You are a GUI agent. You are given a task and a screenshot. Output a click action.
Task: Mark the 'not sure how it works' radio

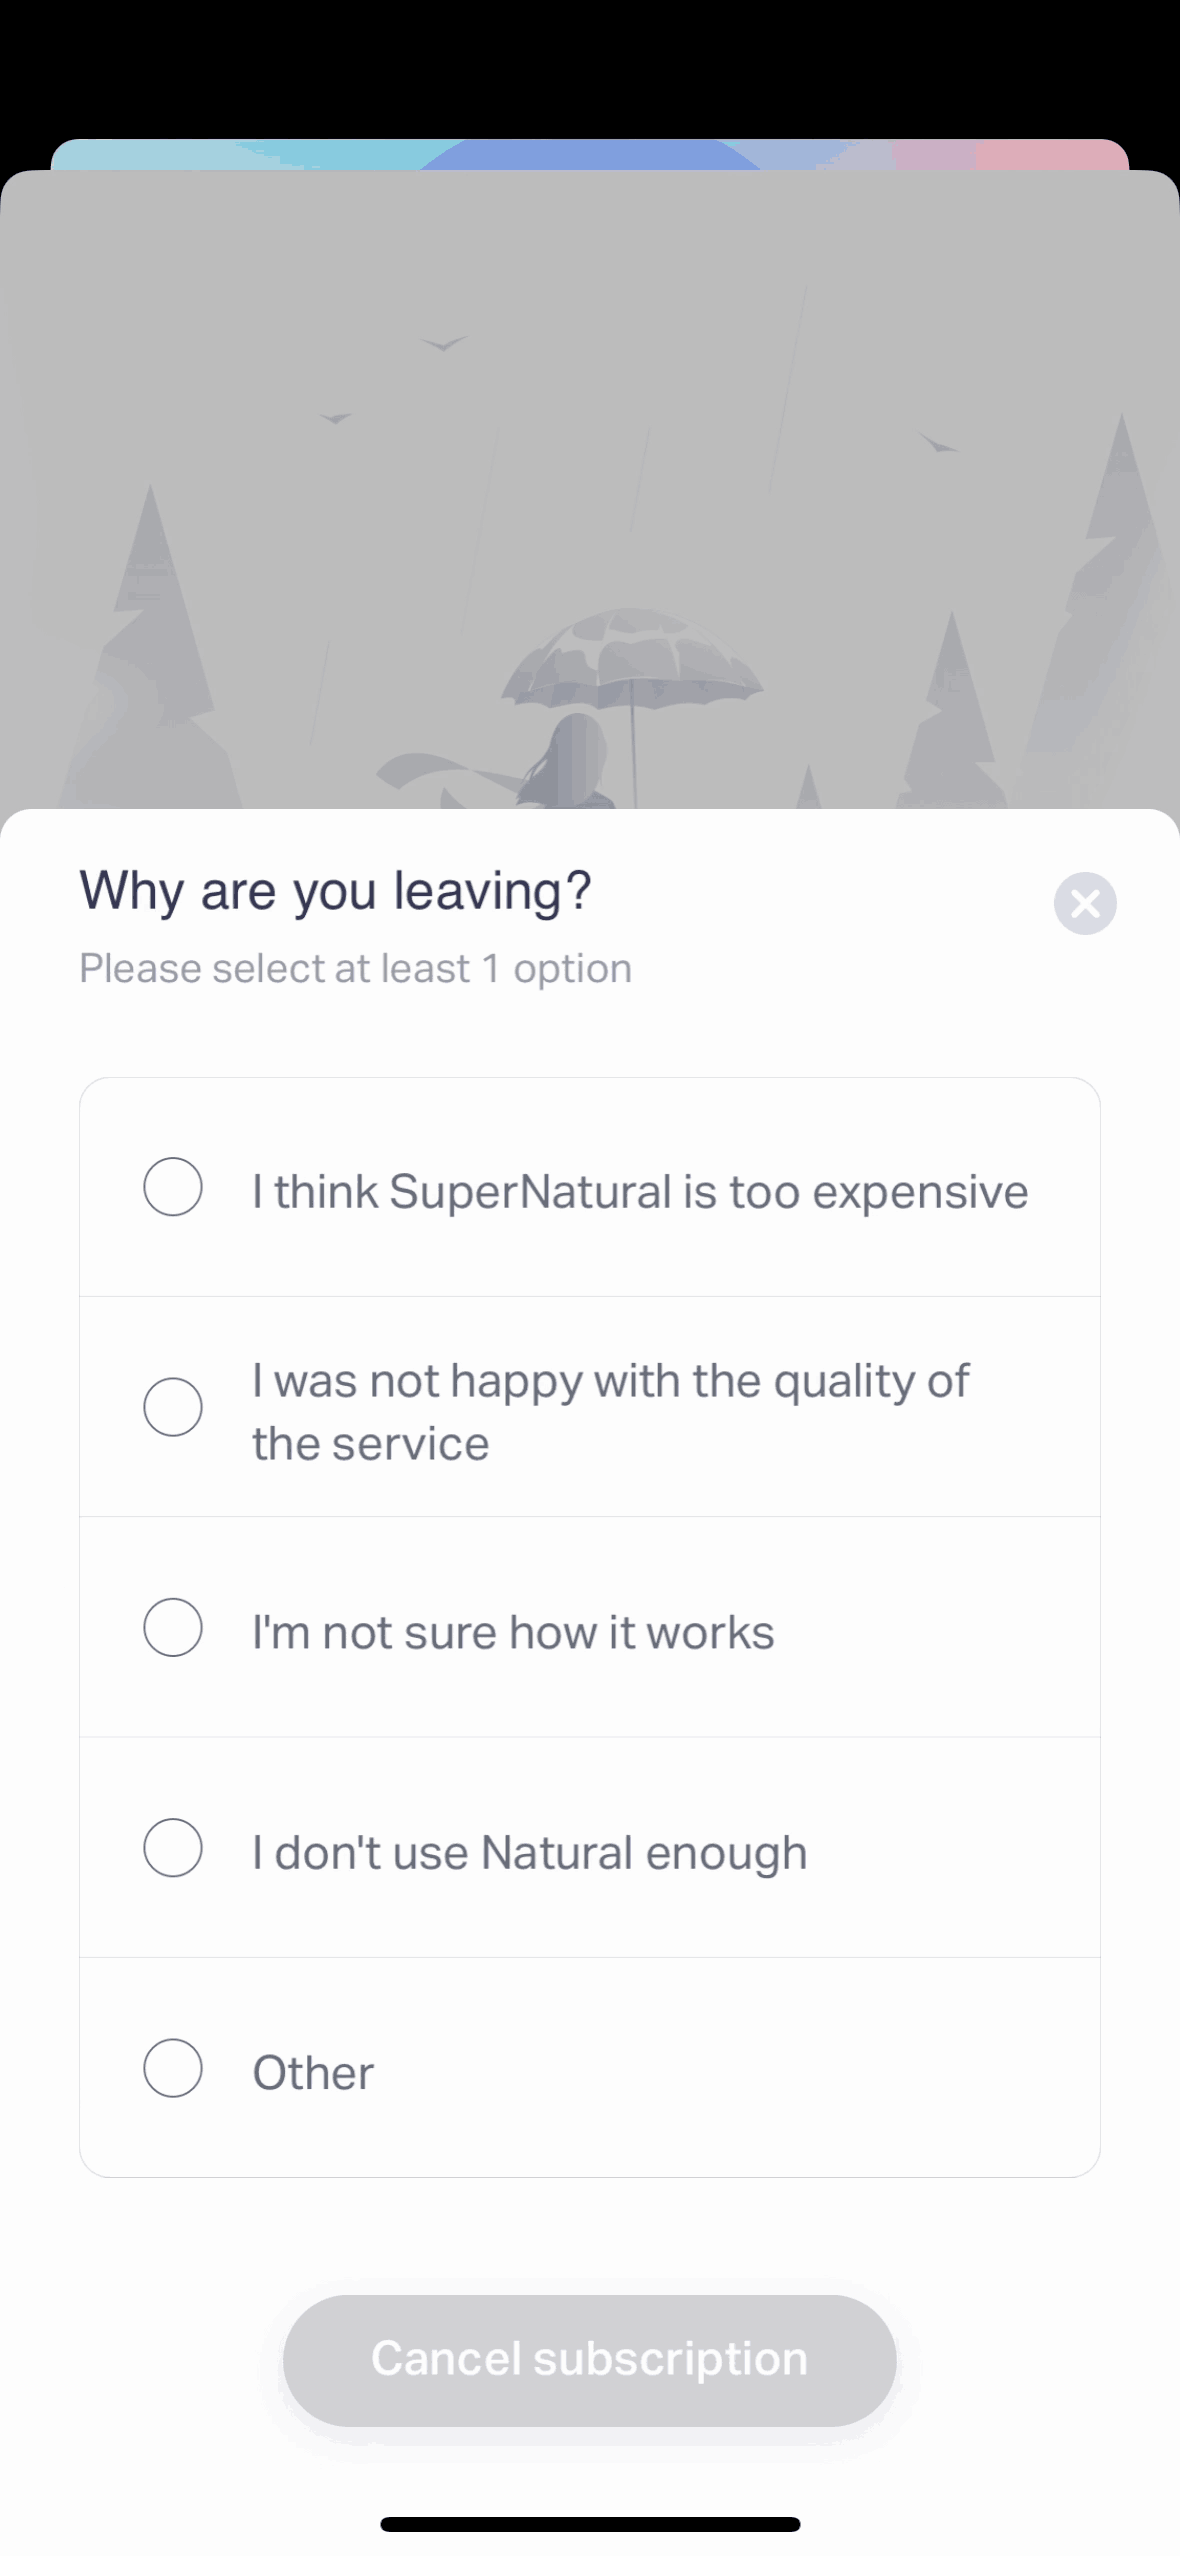(x=173, y=1627)
